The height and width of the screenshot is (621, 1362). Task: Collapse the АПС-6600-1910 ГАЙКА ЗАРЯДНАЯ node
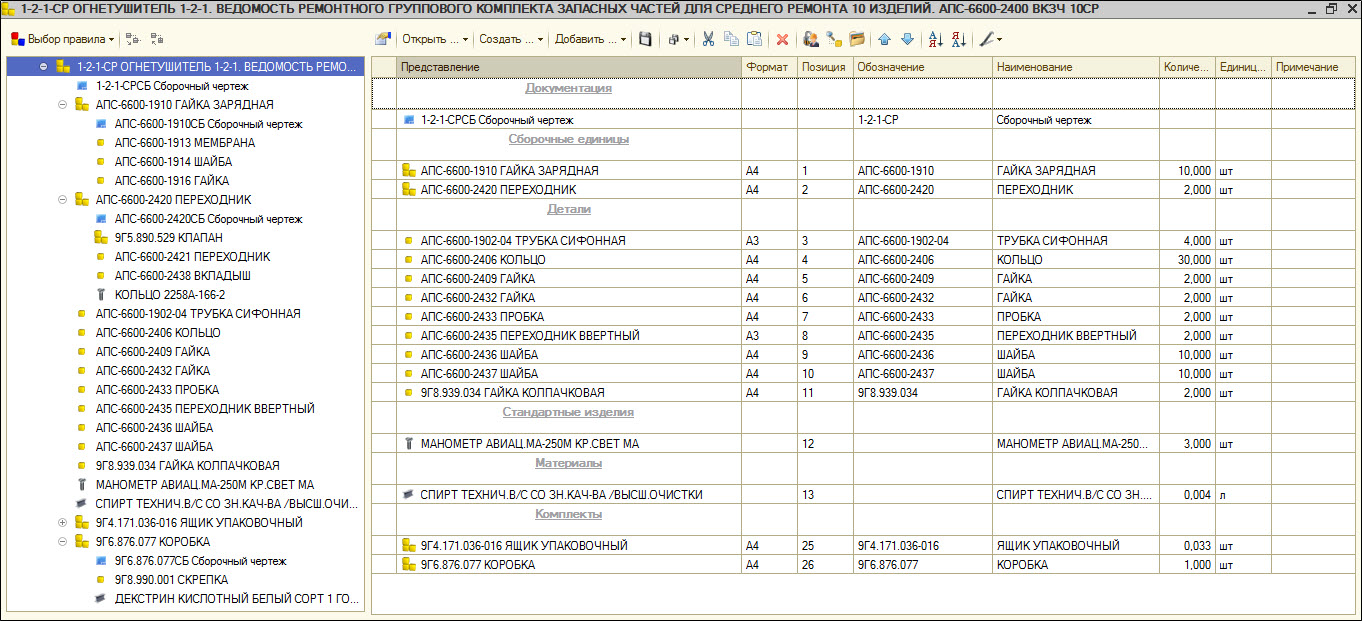(62, 105)
